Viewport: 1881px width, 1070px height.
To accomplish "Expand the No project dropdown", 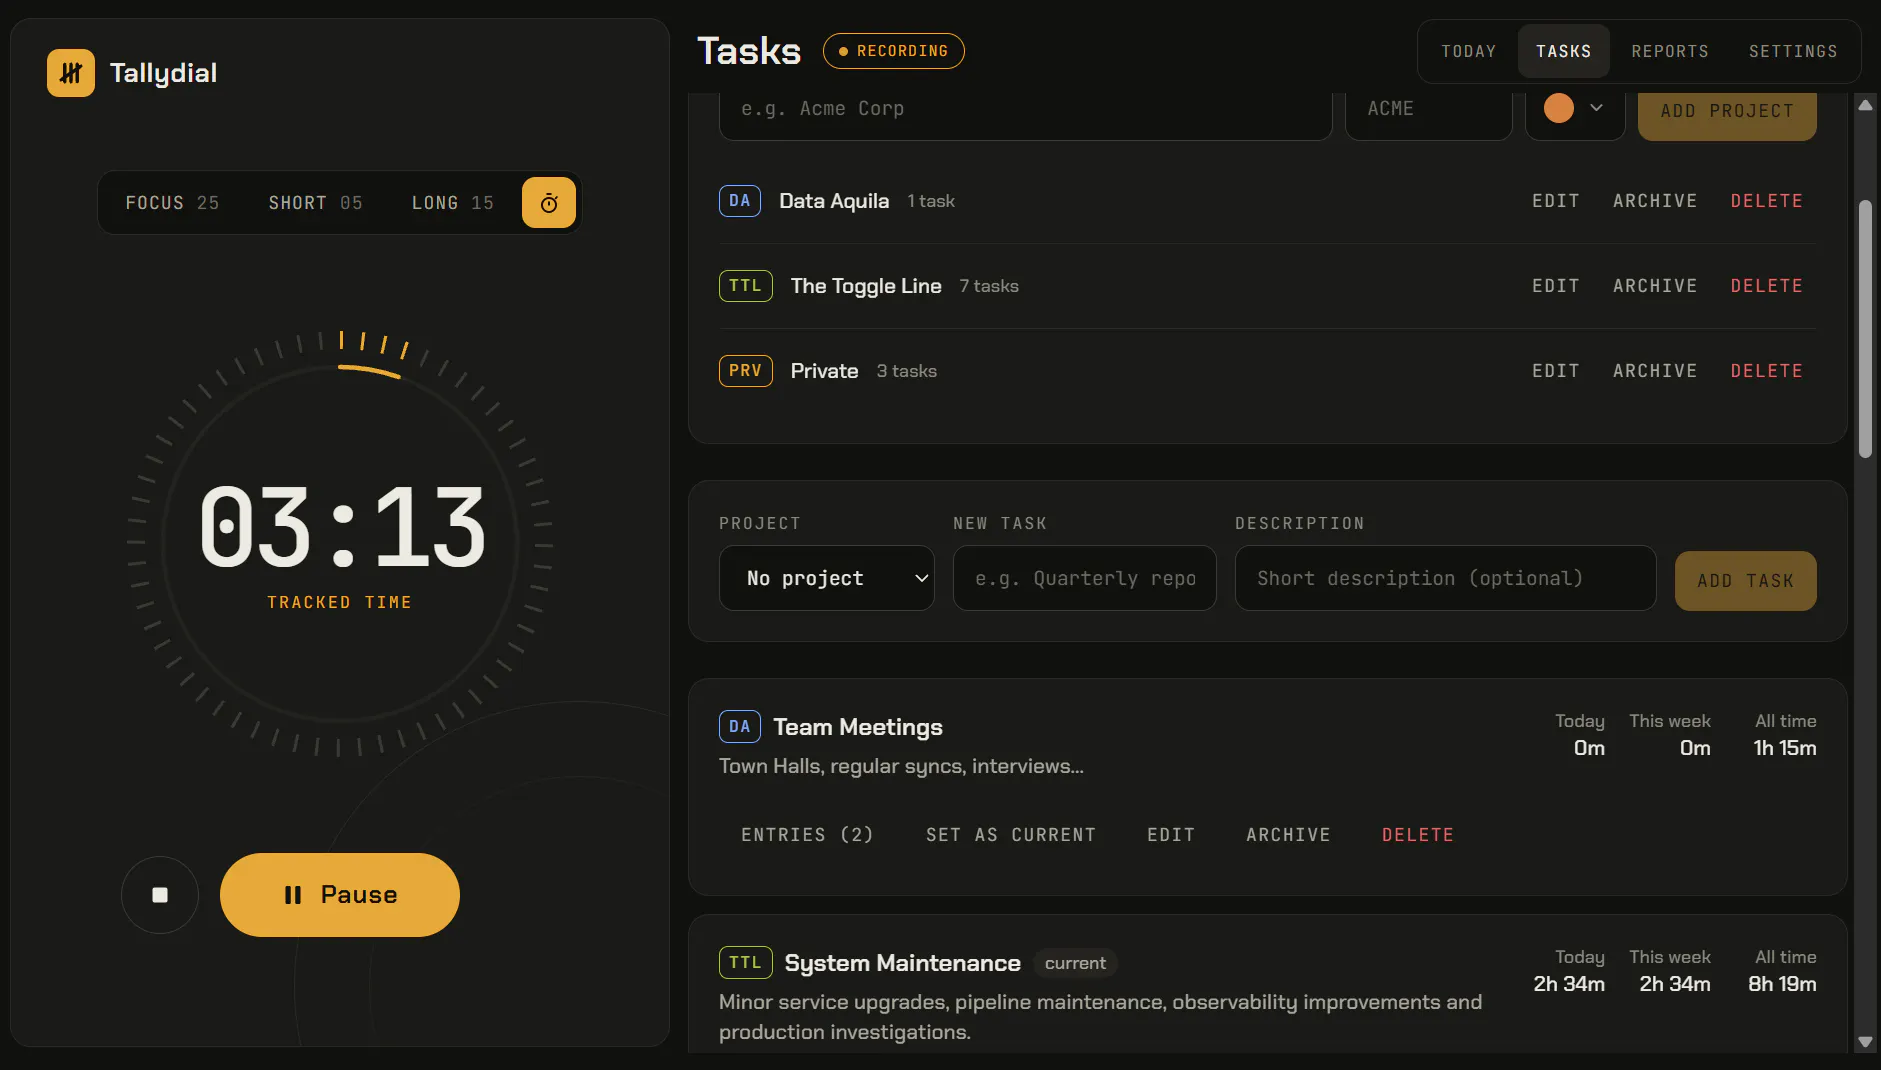I will (x=827, y=578).
